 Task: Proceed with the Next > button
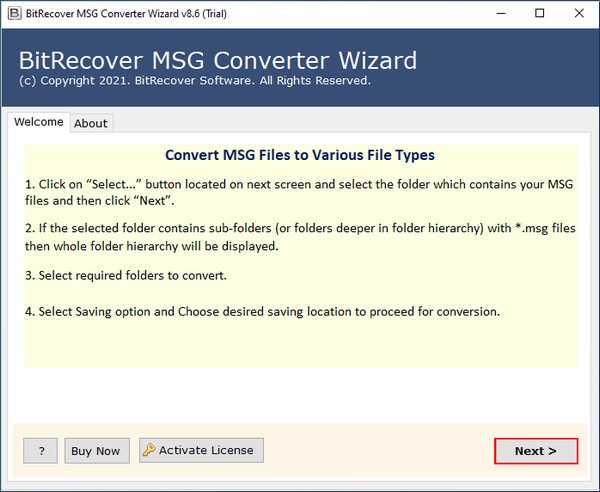536,451
